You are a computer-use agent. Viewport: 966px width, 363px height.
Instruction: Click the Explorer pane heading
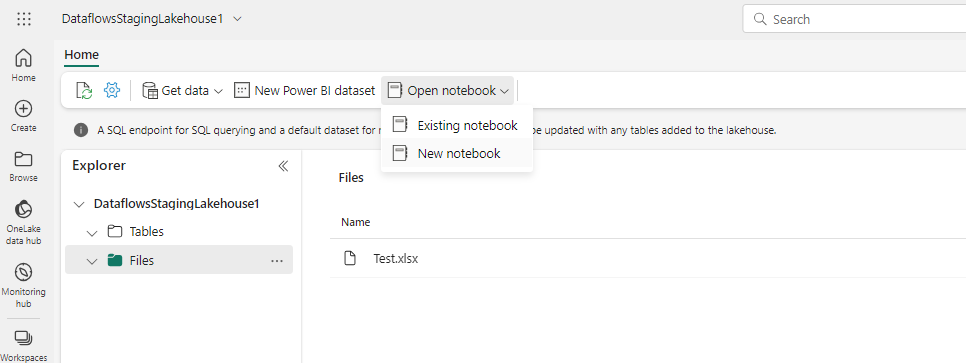(x=99, y=165)
